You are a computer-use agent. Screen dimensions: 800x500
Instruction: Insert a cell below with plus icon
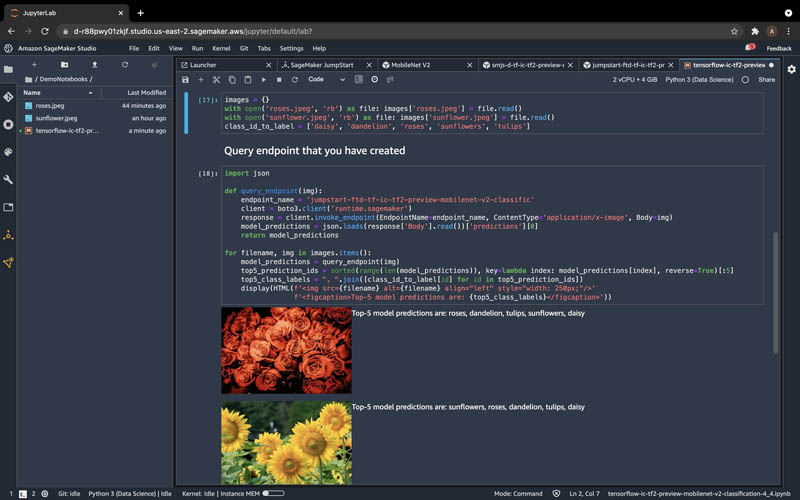[x=201, y=80]
